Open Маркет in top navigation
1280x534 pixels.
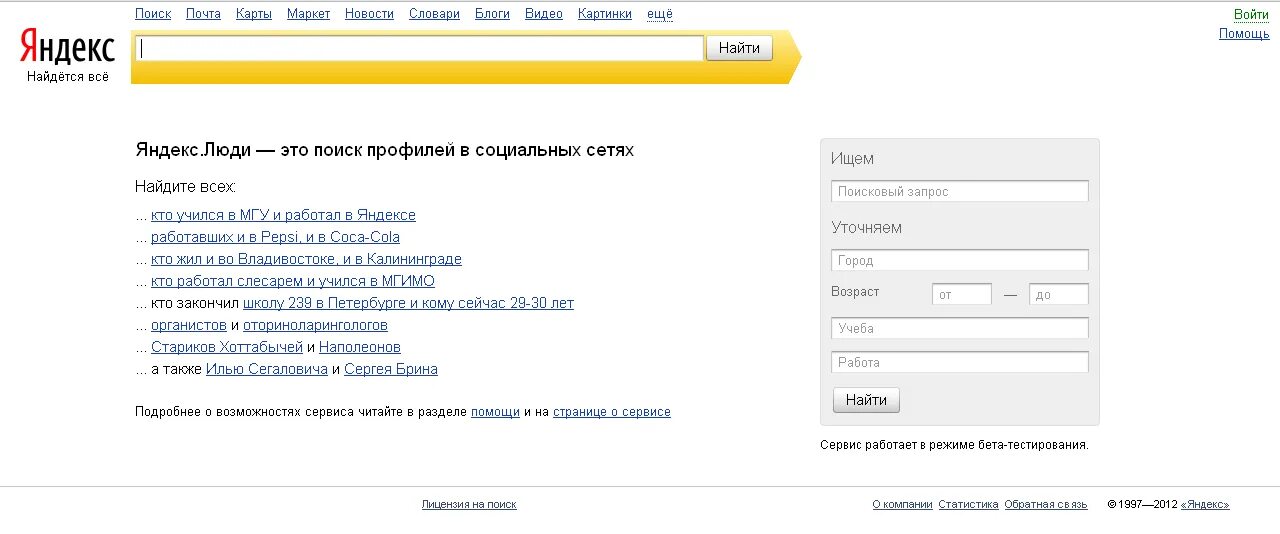pyautogui.click(x=308, y=14)
